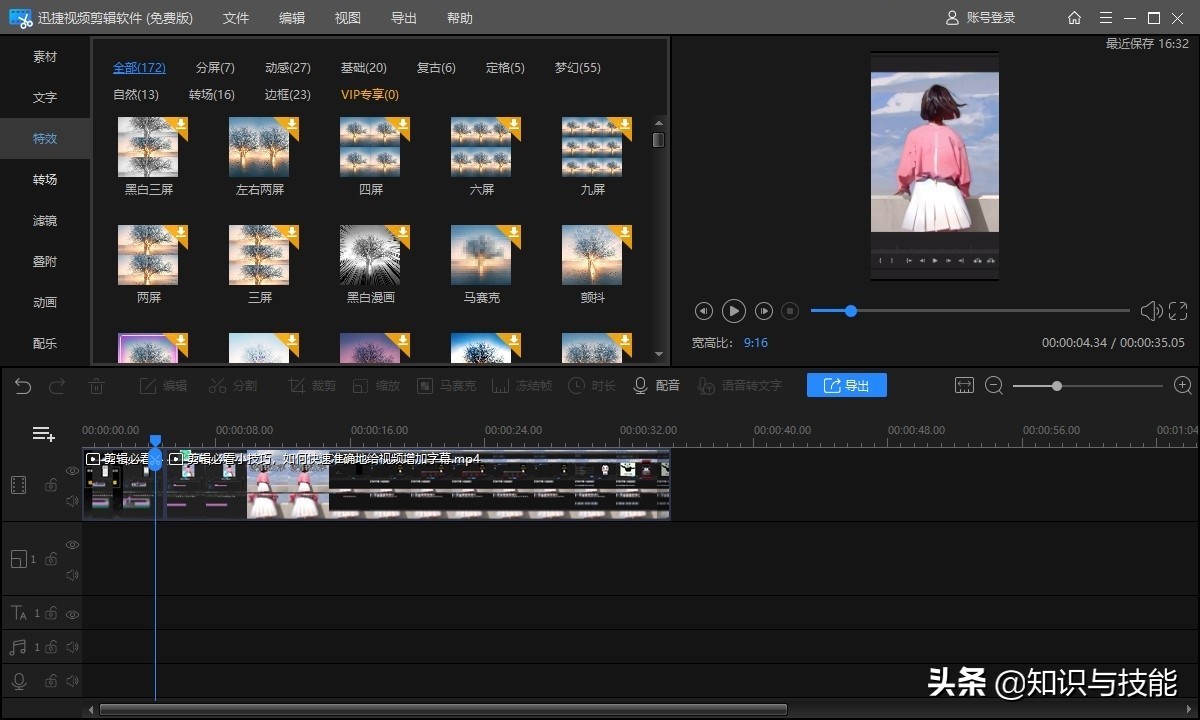The height and width of the screenshot is (720, 1200).
Task: Click the add track icon
Action: coord(43,434)
